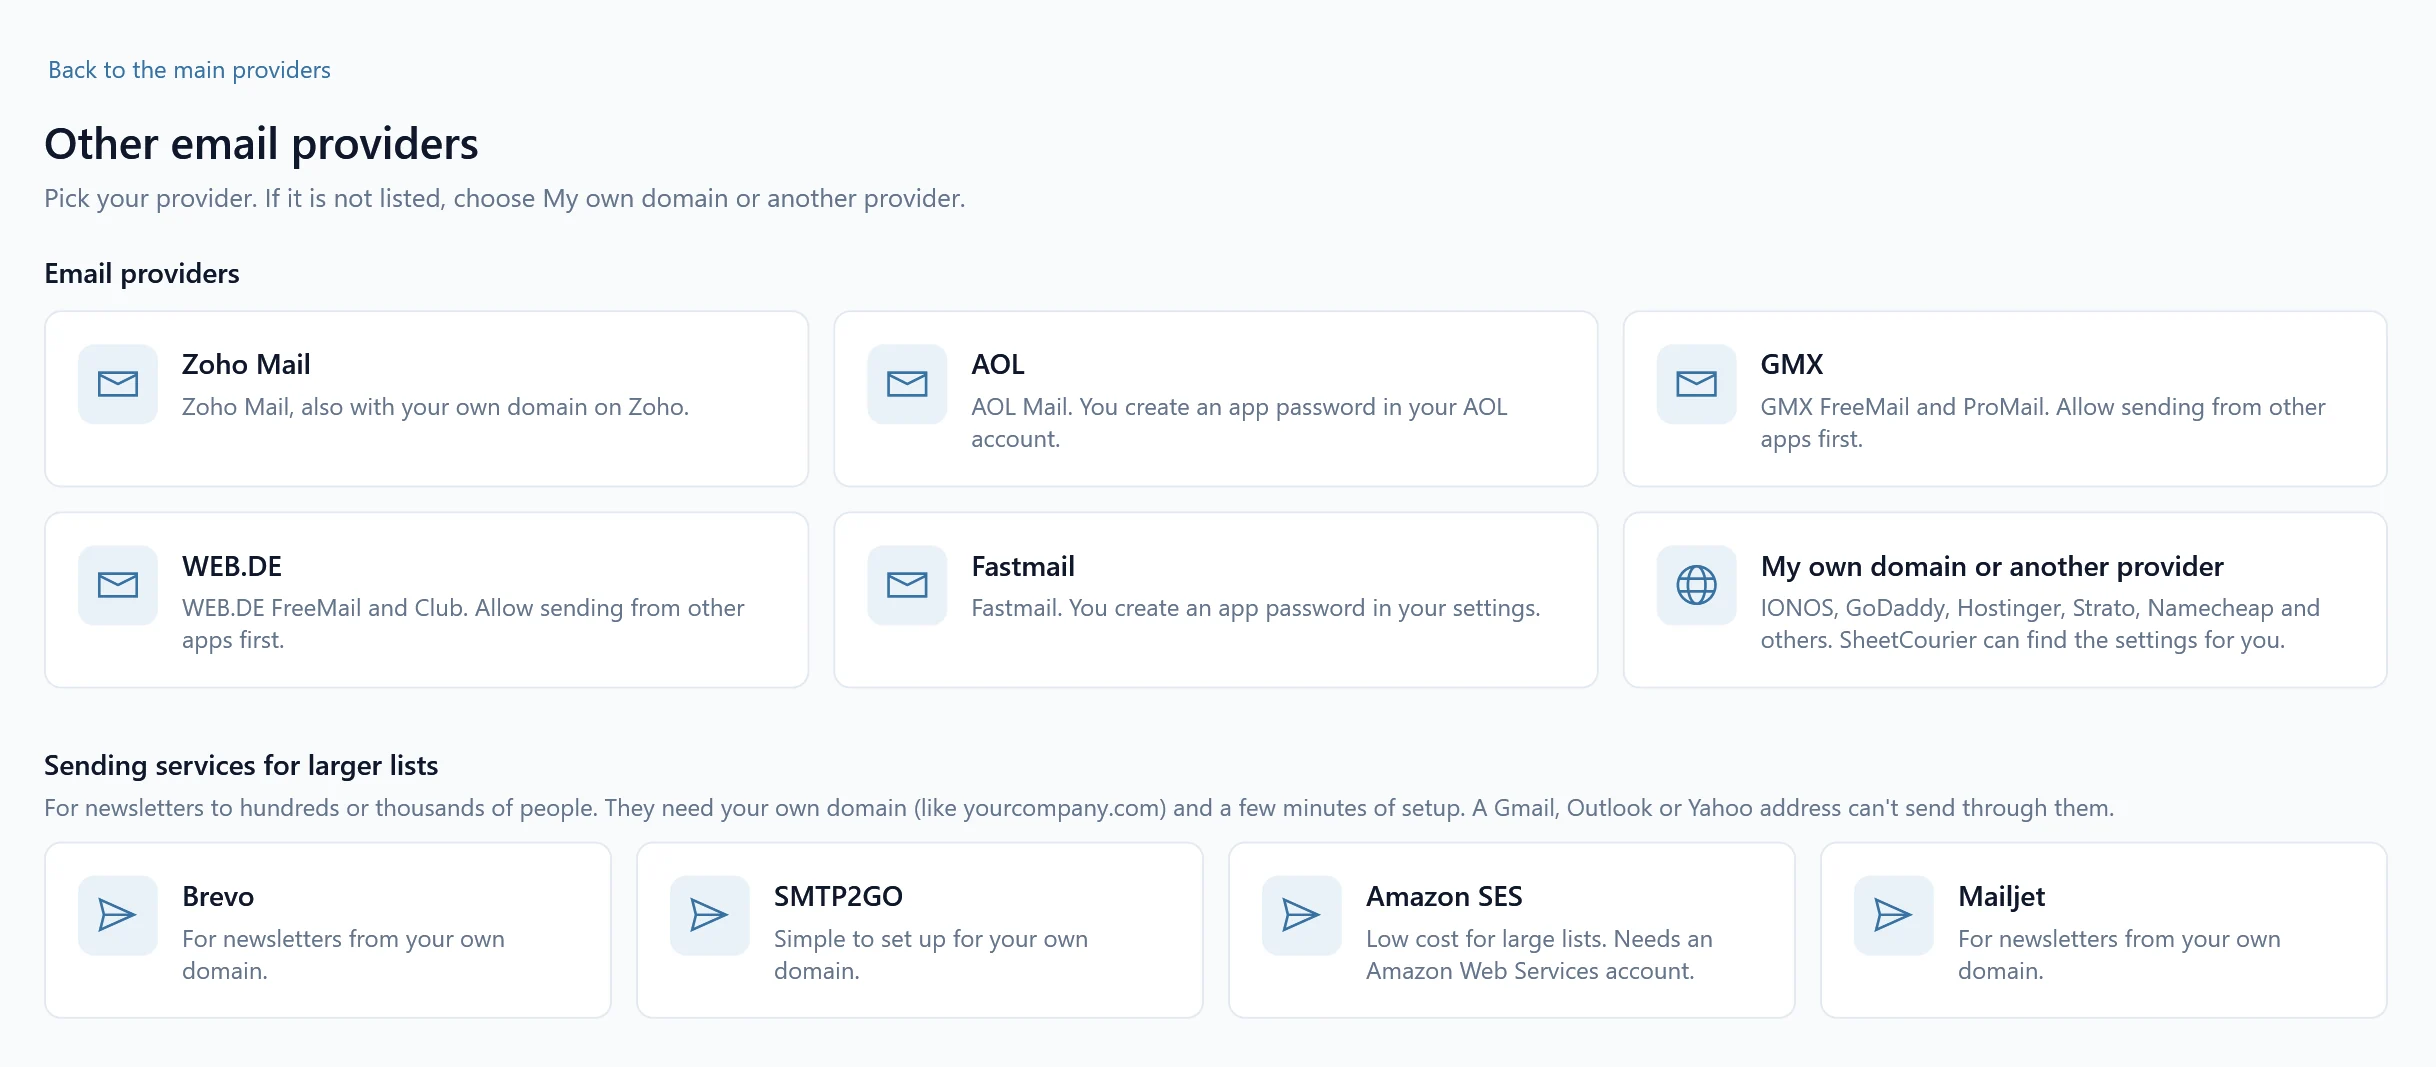Click 'Low cost for large lists' description
Viewport: 2436px width, 1067px height.
click(x=1539, y=955)
